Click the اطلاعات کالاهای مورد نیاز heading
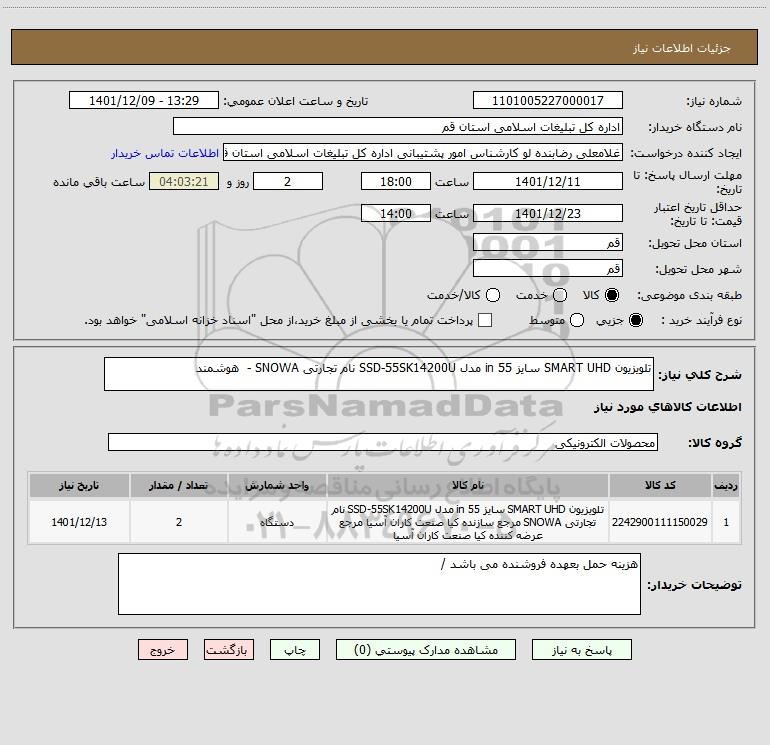Viewport: 770px width, 745px height. (x=668, y=407)
